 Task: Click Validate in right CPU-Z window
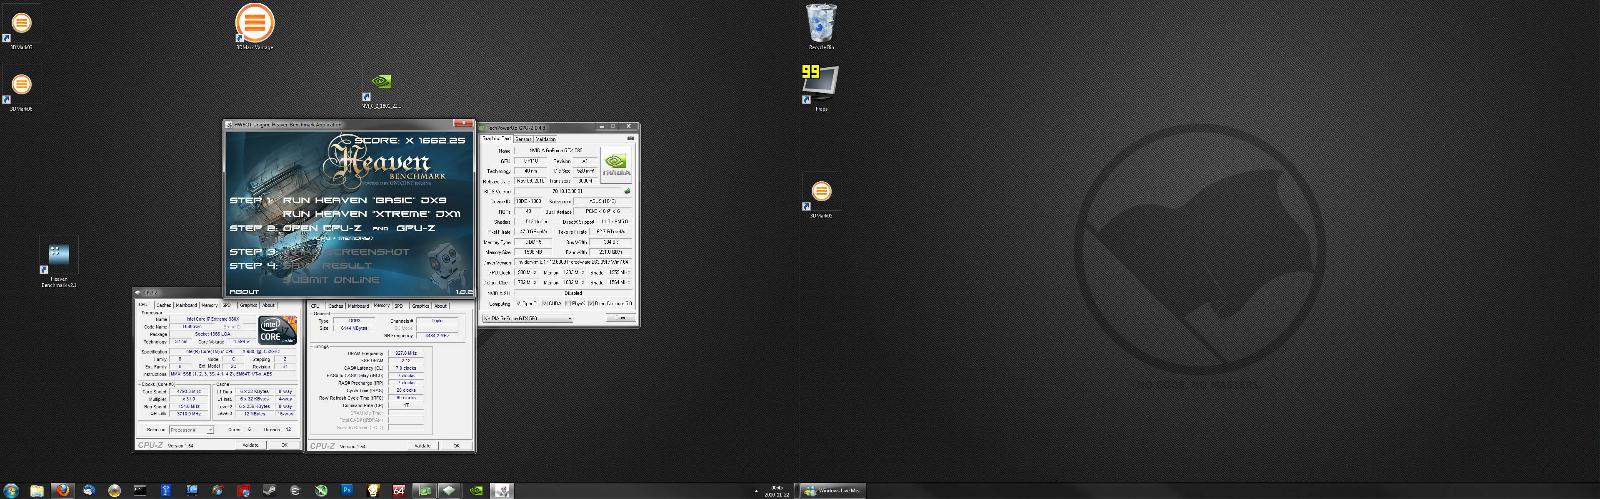pos(424,446)
